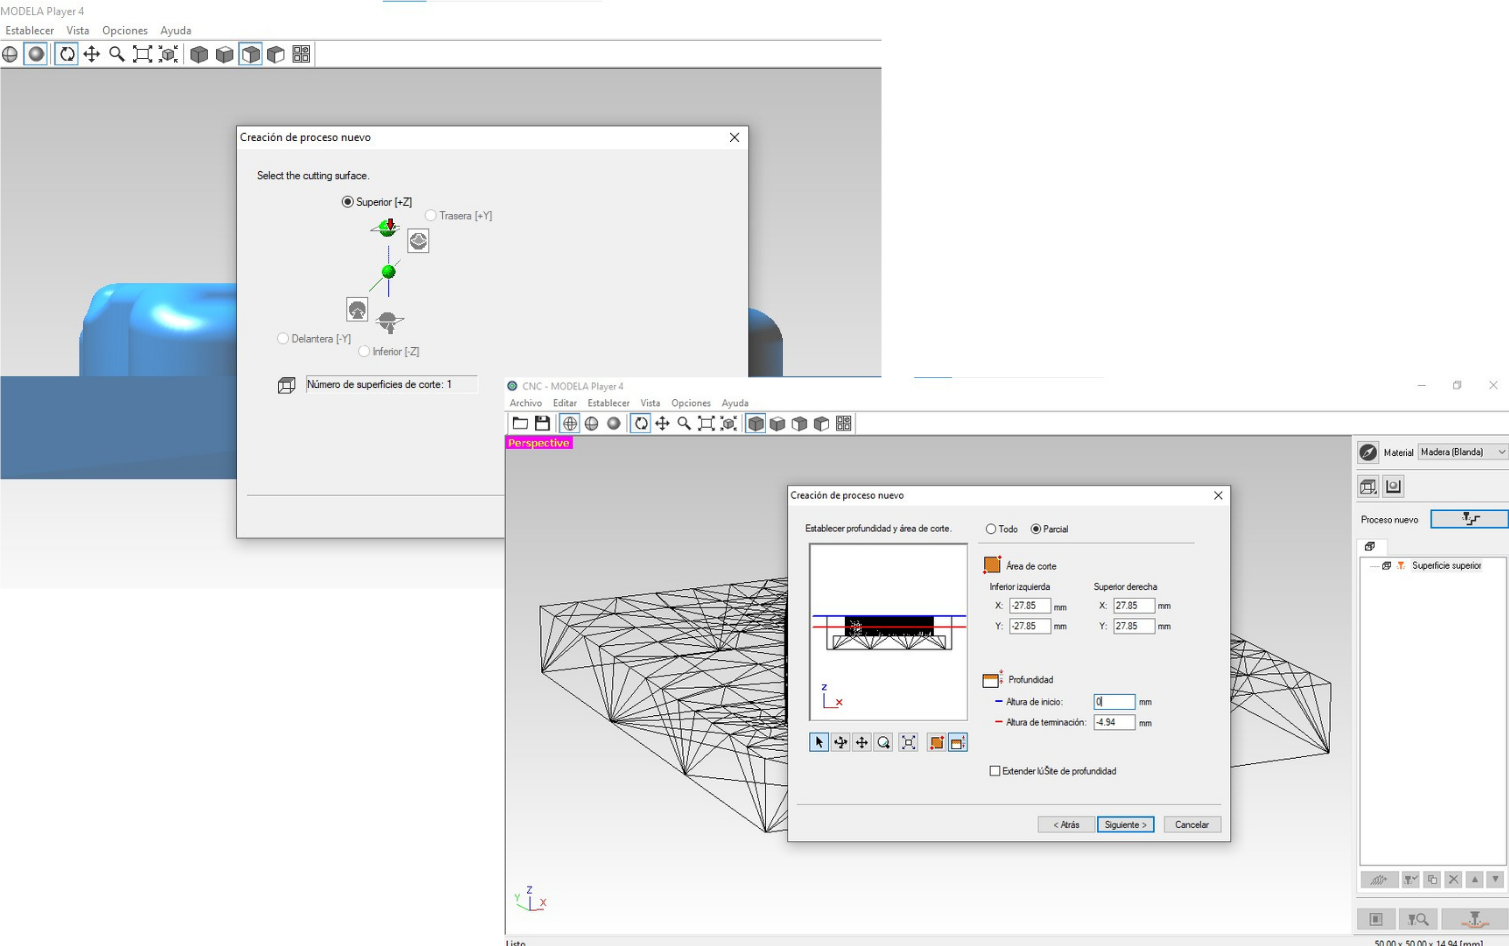This screenshot has height=946, width=1509.
Task: Open the Opciones menu in CNC window
Action: [690, 403]
